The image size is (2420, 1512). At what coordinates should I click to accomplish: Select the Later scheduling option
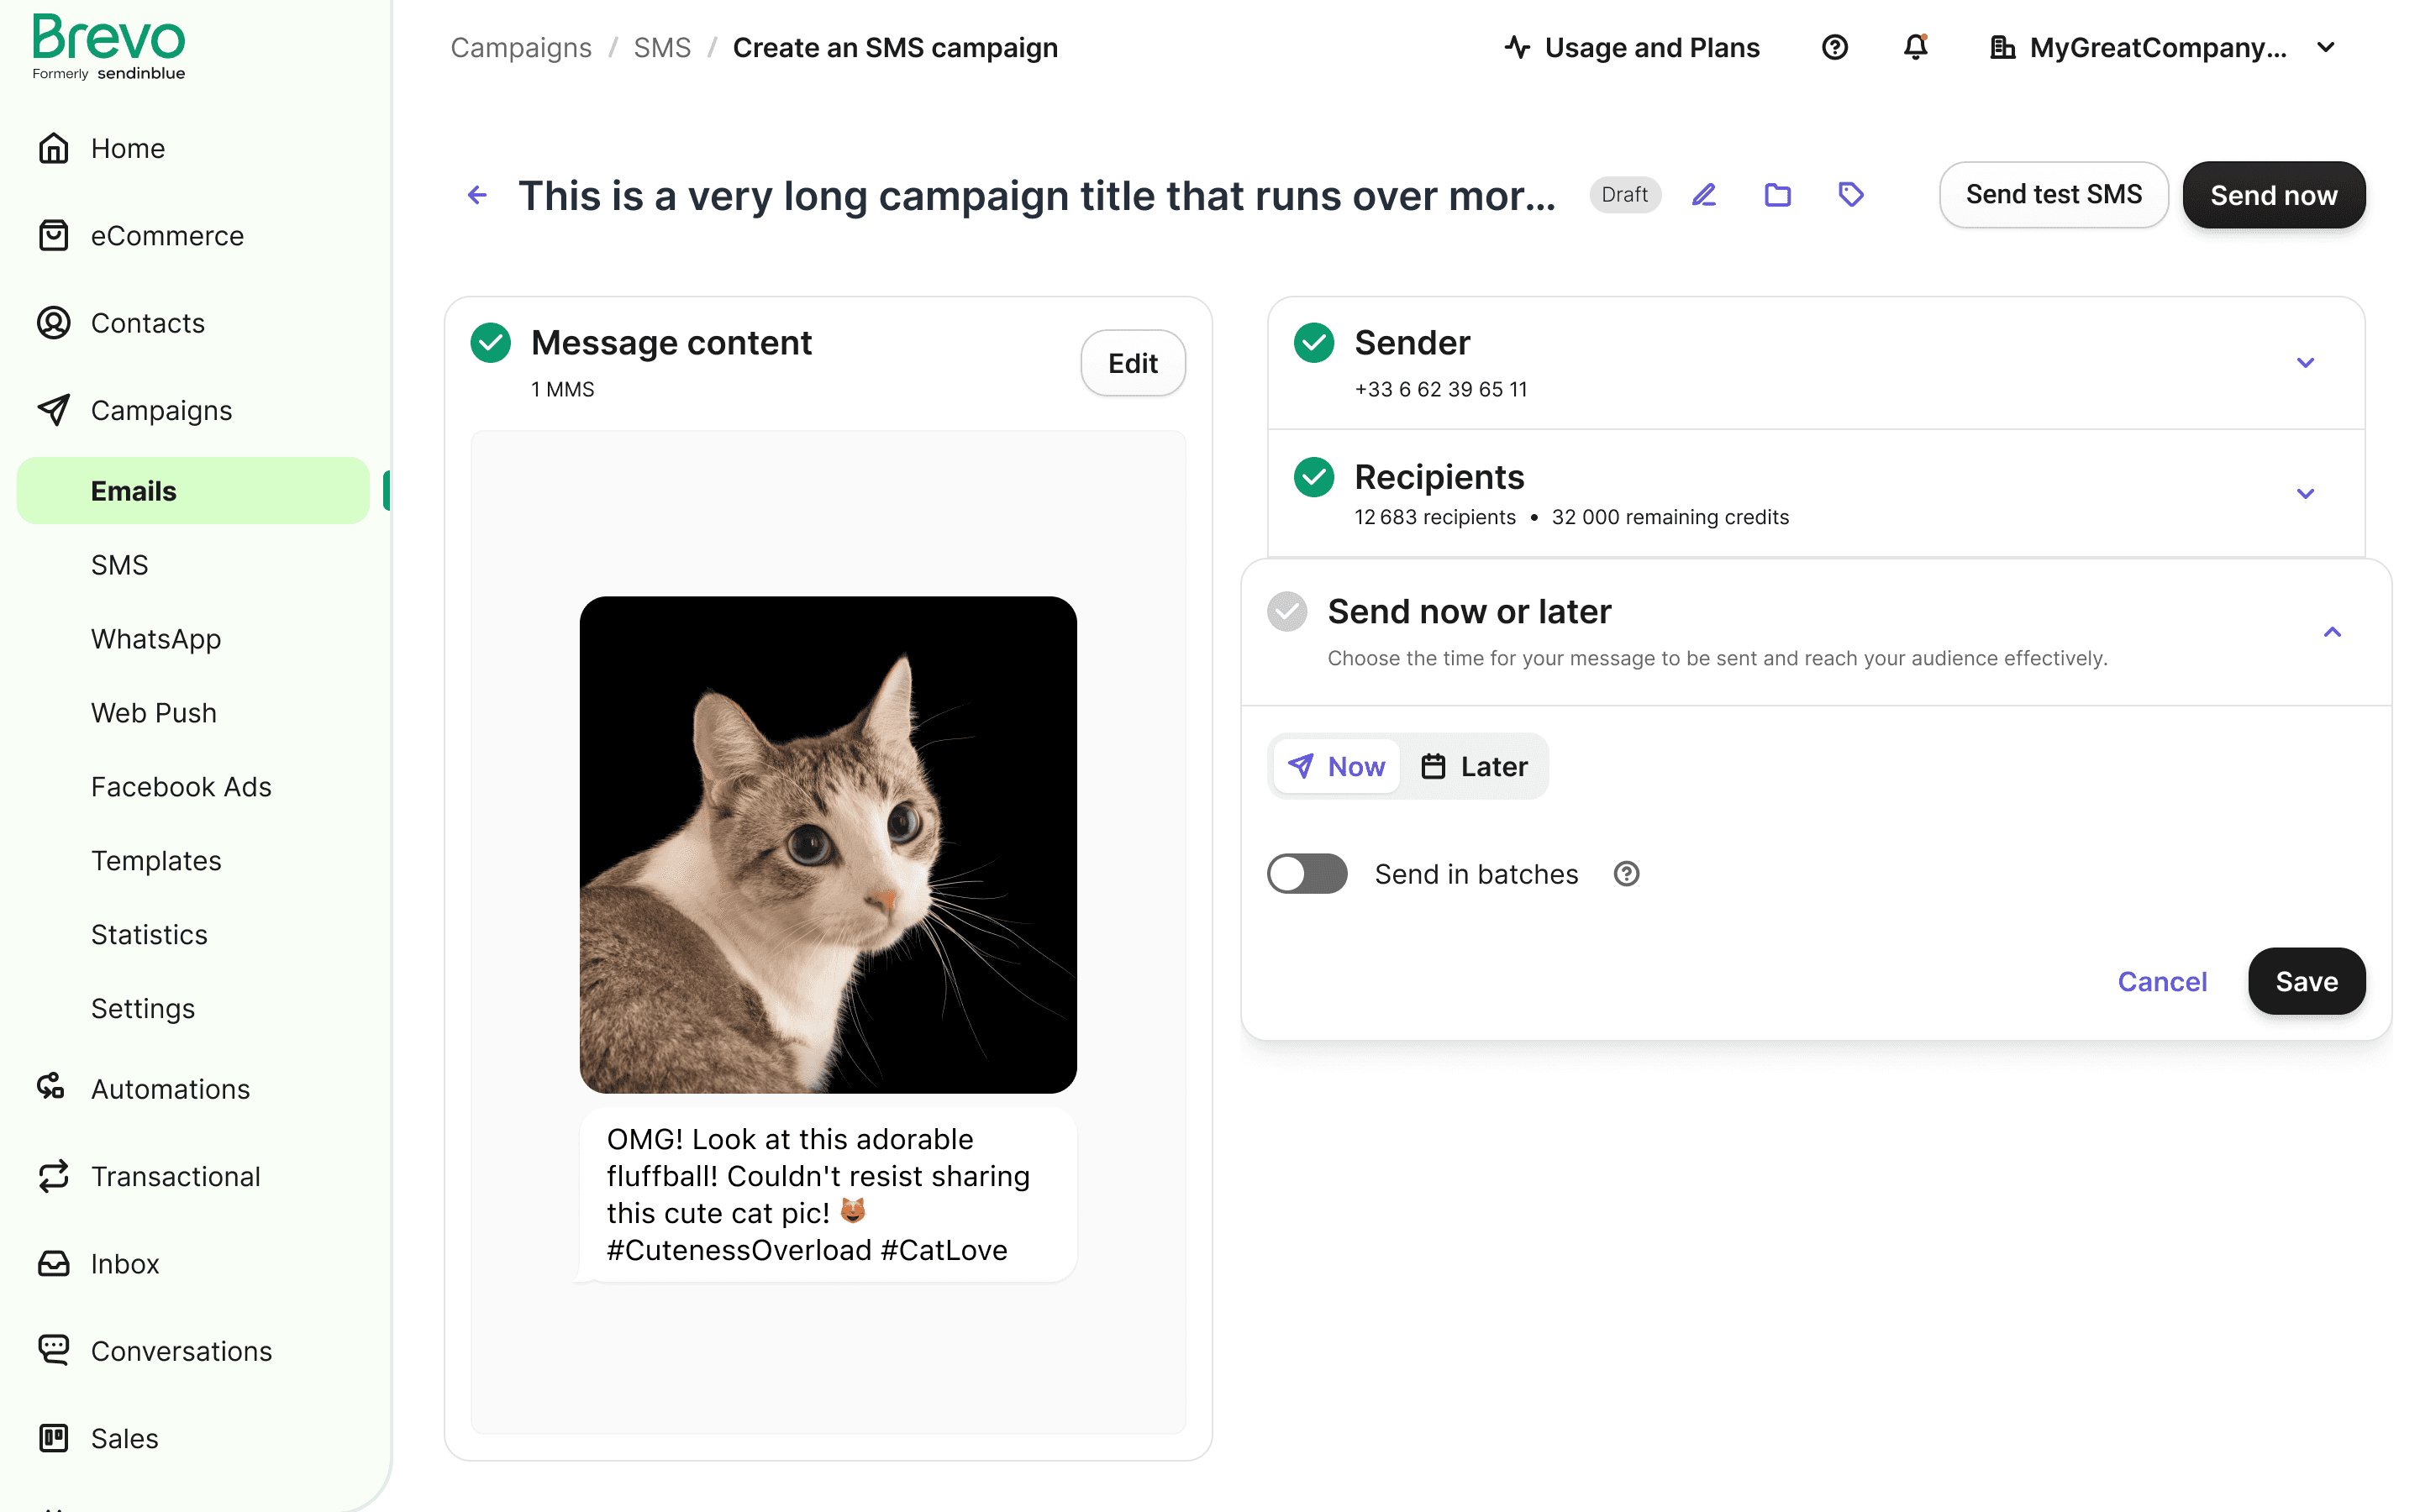(x=1474, y=766)
